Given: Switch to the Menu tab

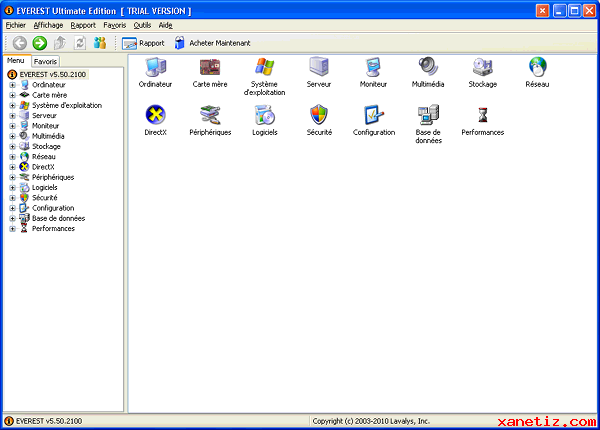Looking at the screenshot, I should tap(16, 60).
